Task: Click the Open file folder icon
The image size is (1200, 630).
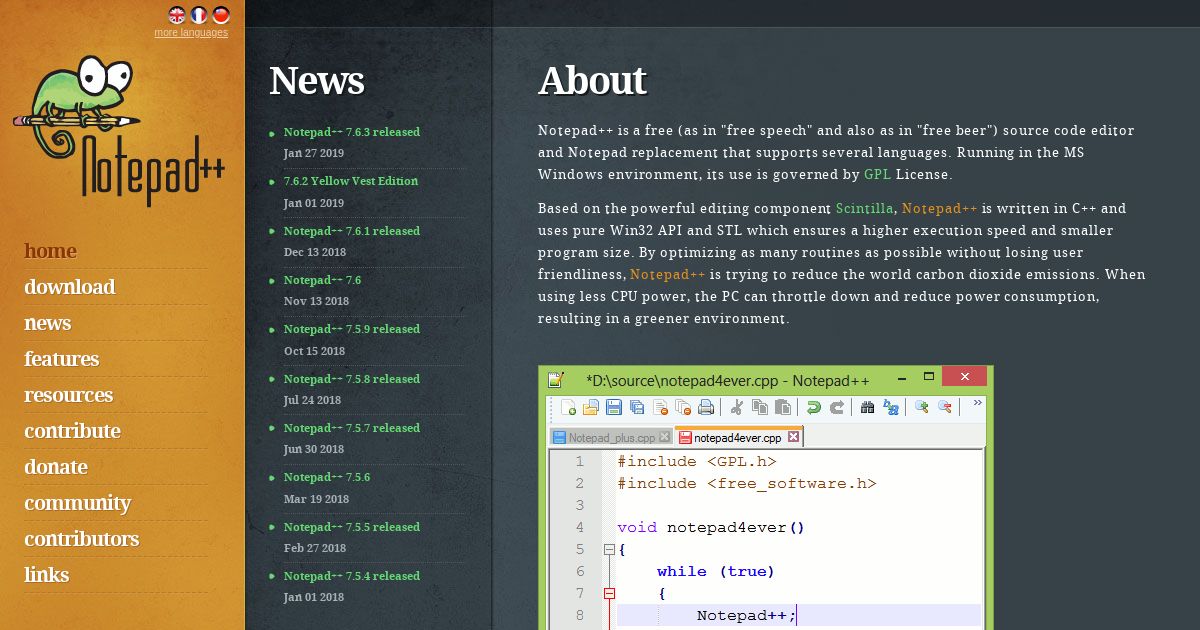Action: (591, 407)
